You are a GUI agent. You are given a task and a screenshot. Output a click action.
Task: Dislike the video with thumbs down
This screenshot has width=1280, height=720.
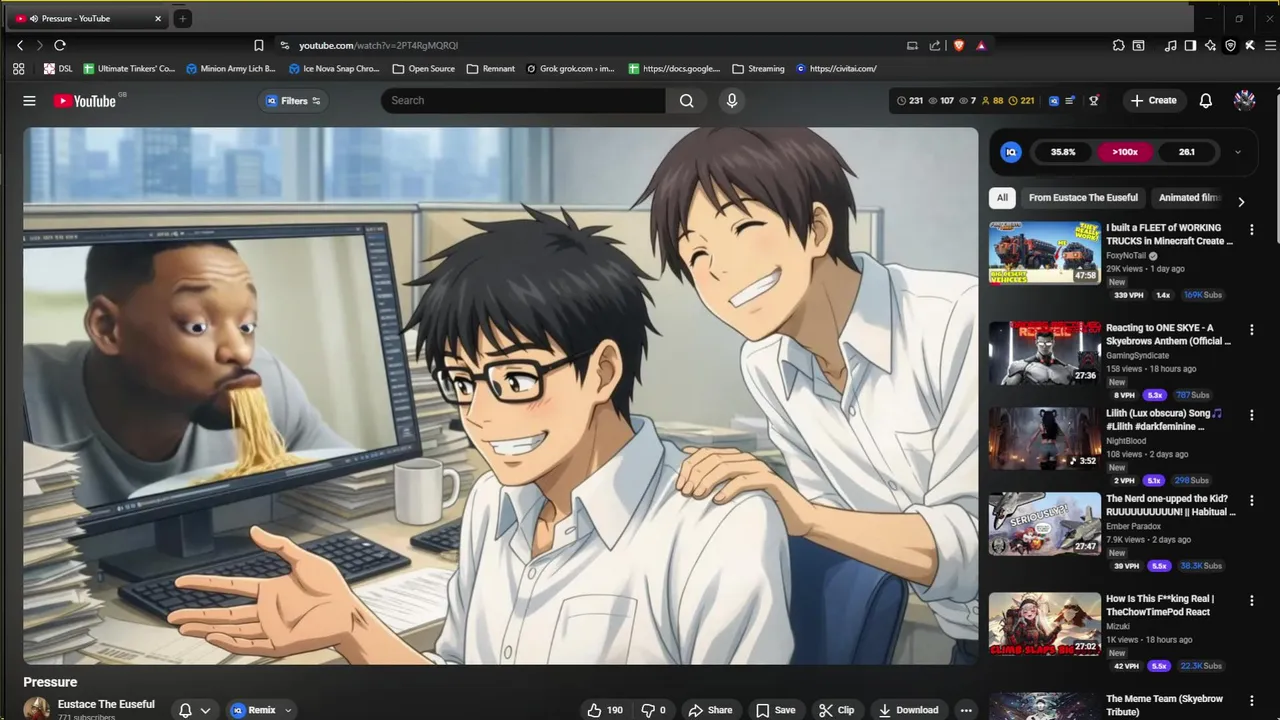click(x=653, y=710)
